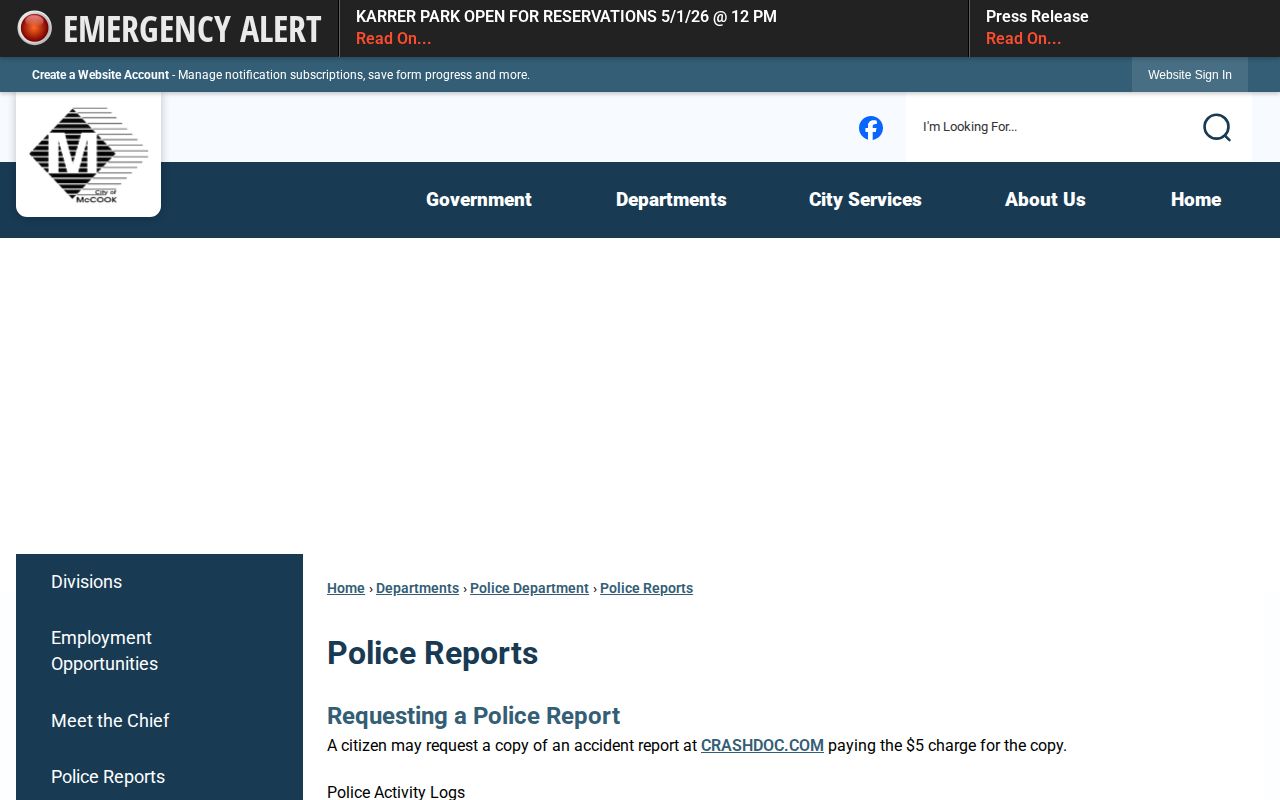Screen dimensions: 1280x800
Task: Click the Requesting a Police Report heading
Action: [473, 716]
